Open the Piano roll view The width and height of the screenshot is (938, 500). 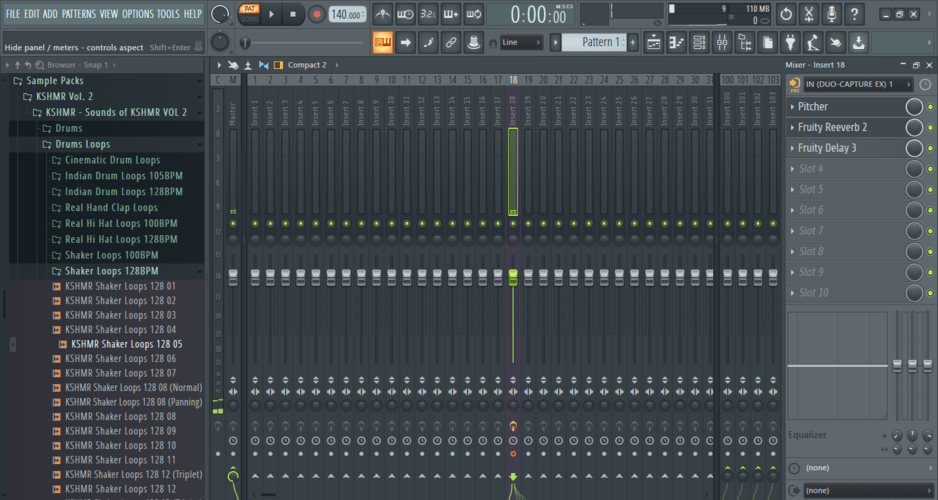677,42
